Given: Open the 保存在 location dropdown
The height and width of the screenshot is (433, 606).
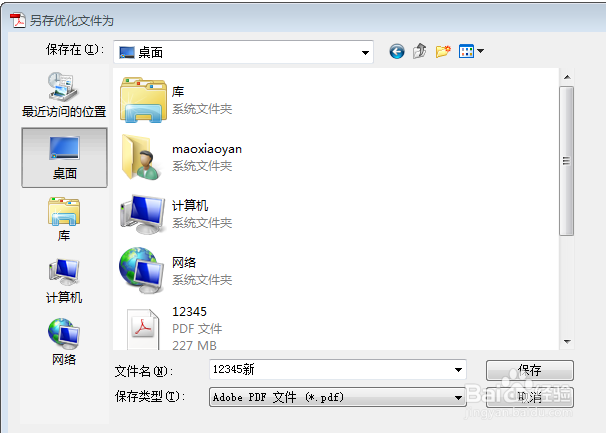Looking at the screenshot, I should coord(243,52).
